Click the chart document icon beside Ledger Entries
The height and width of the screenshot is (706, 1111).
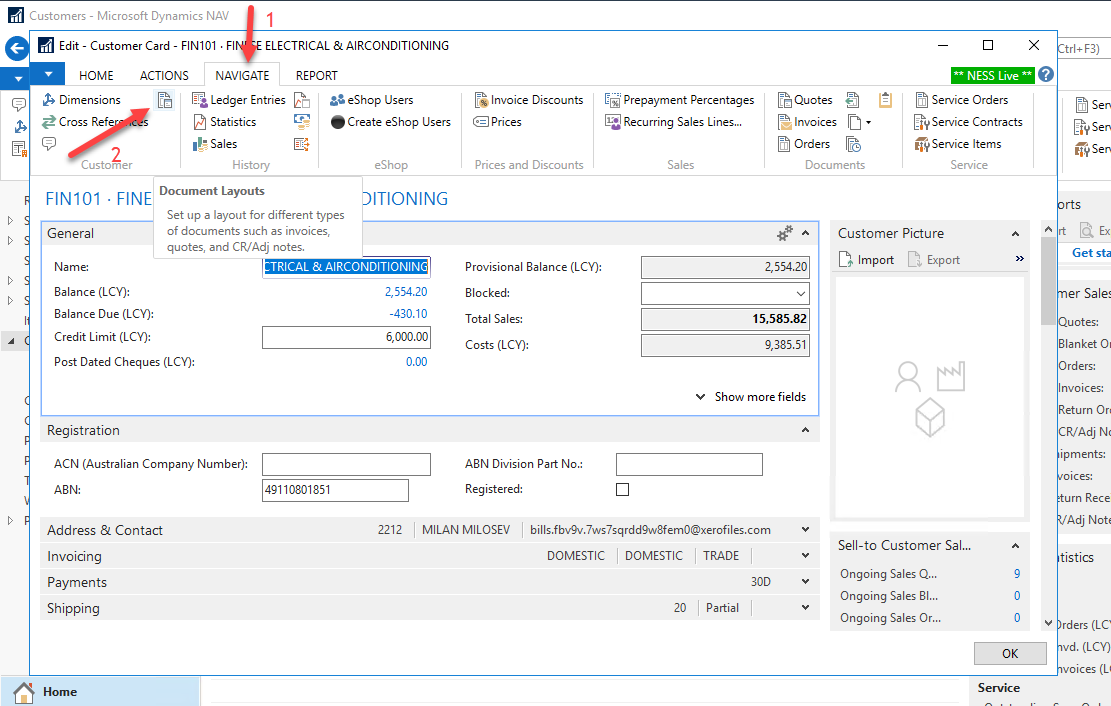302,100
